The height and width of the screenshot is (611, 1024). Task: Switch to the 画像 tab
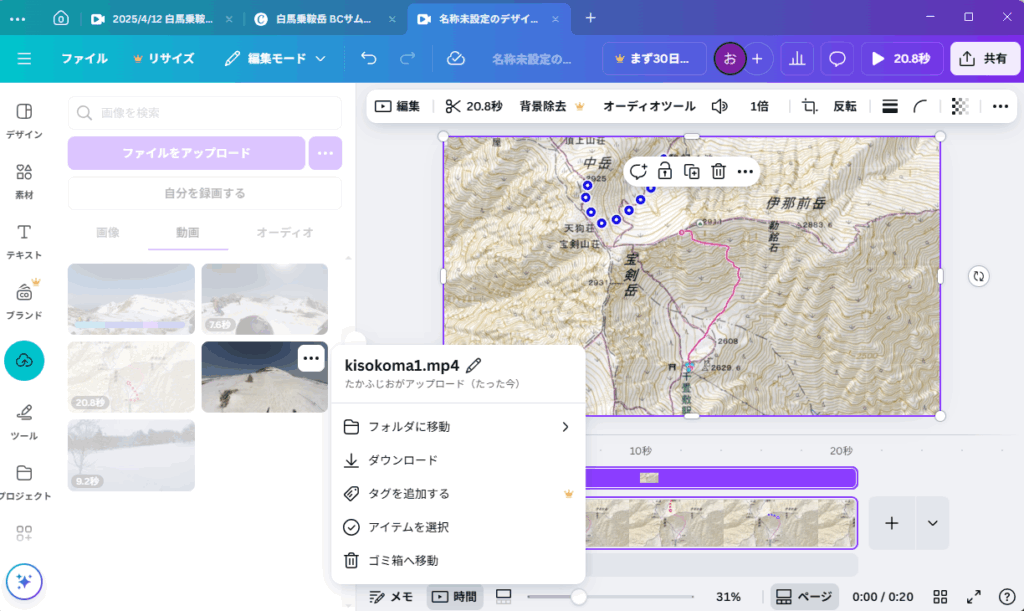pyautogui.click(x=107, y=232)
